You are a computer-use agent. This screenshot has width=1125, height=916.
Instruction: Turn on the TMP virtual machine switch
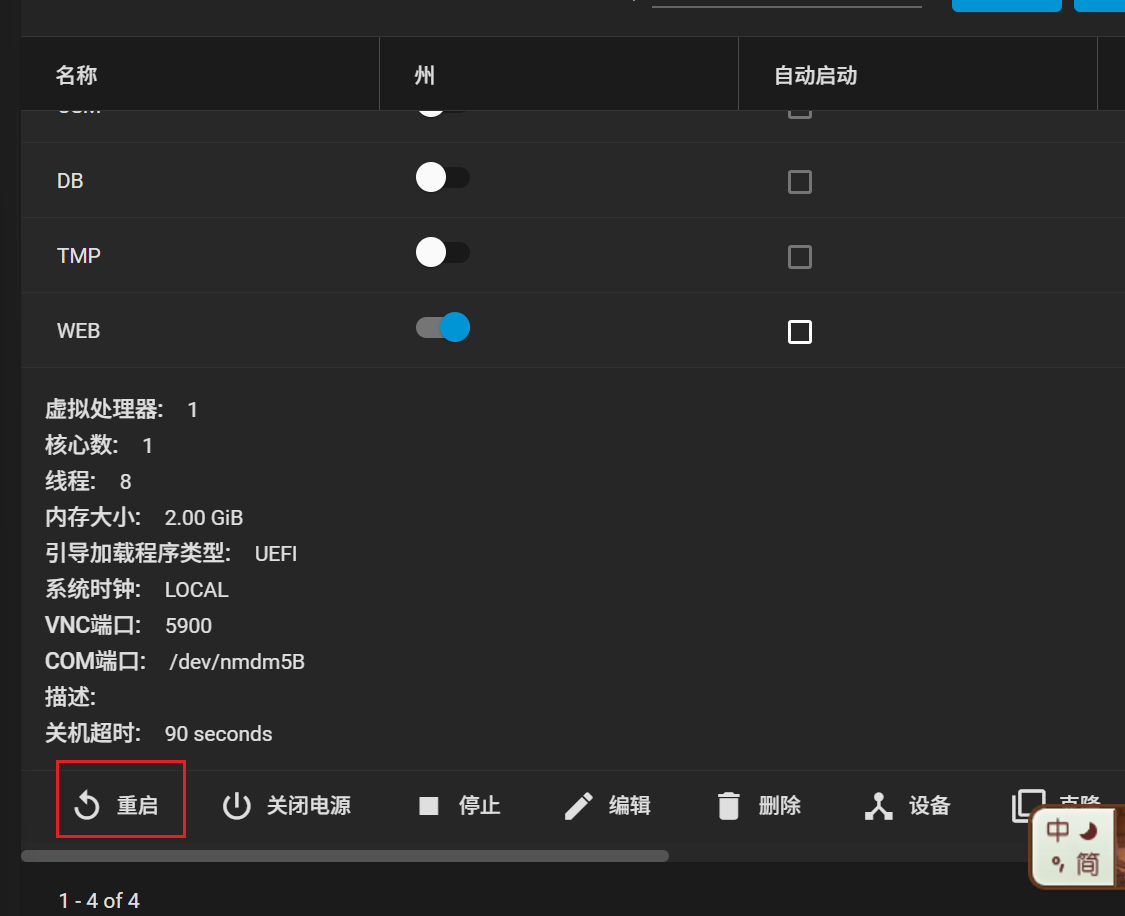pyautogui.click(x=442, y=254)
